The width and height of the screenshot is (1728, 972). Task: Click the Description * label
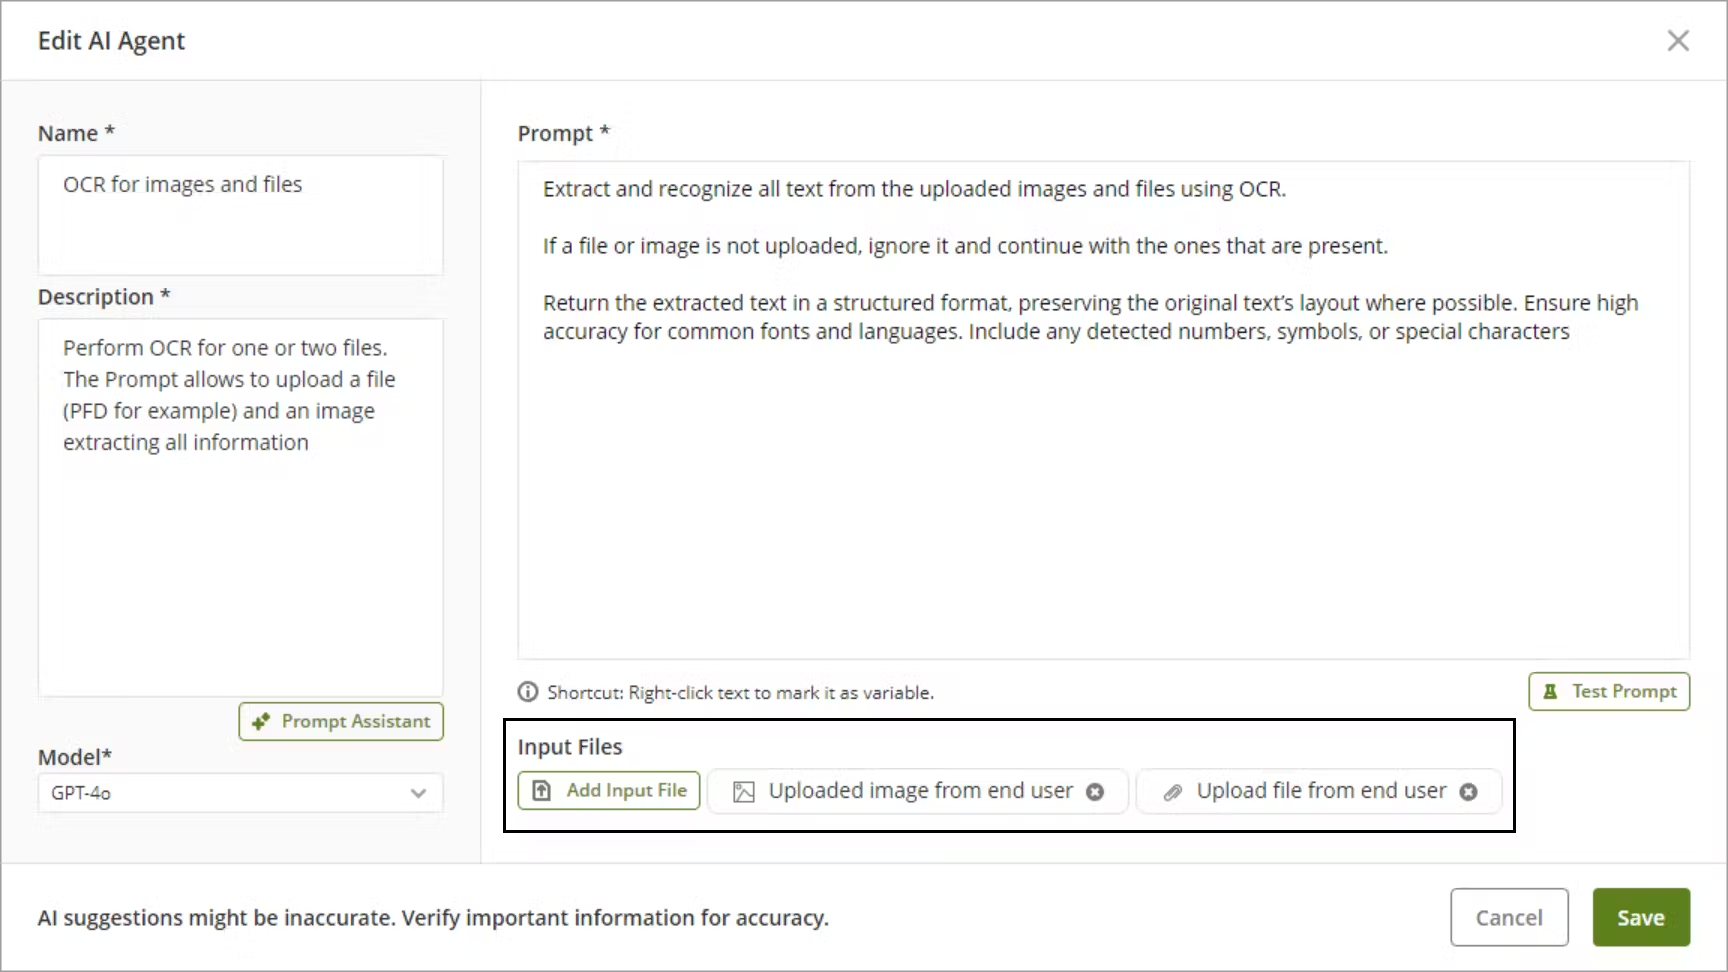coord(104,297)
